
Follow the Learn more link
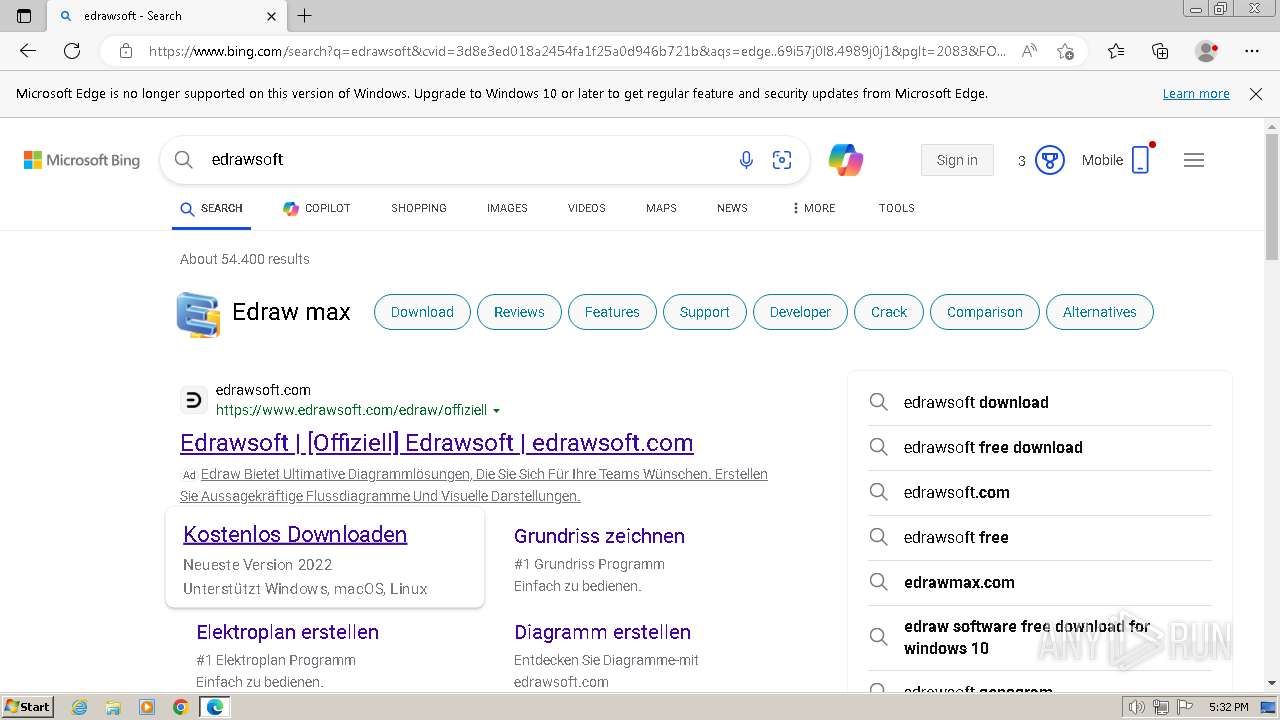[1196, 94]
